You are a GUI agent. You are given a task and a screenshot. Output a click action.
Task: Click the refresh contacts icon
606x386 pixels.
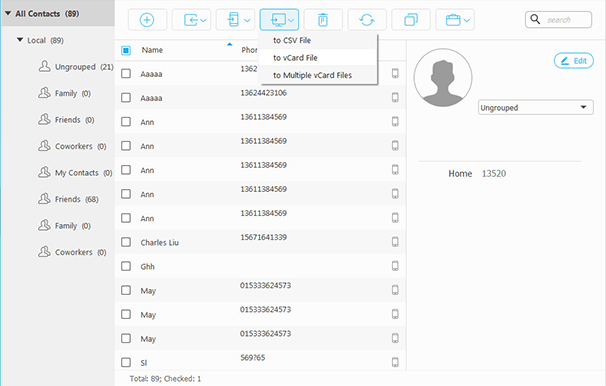(367, 20)
